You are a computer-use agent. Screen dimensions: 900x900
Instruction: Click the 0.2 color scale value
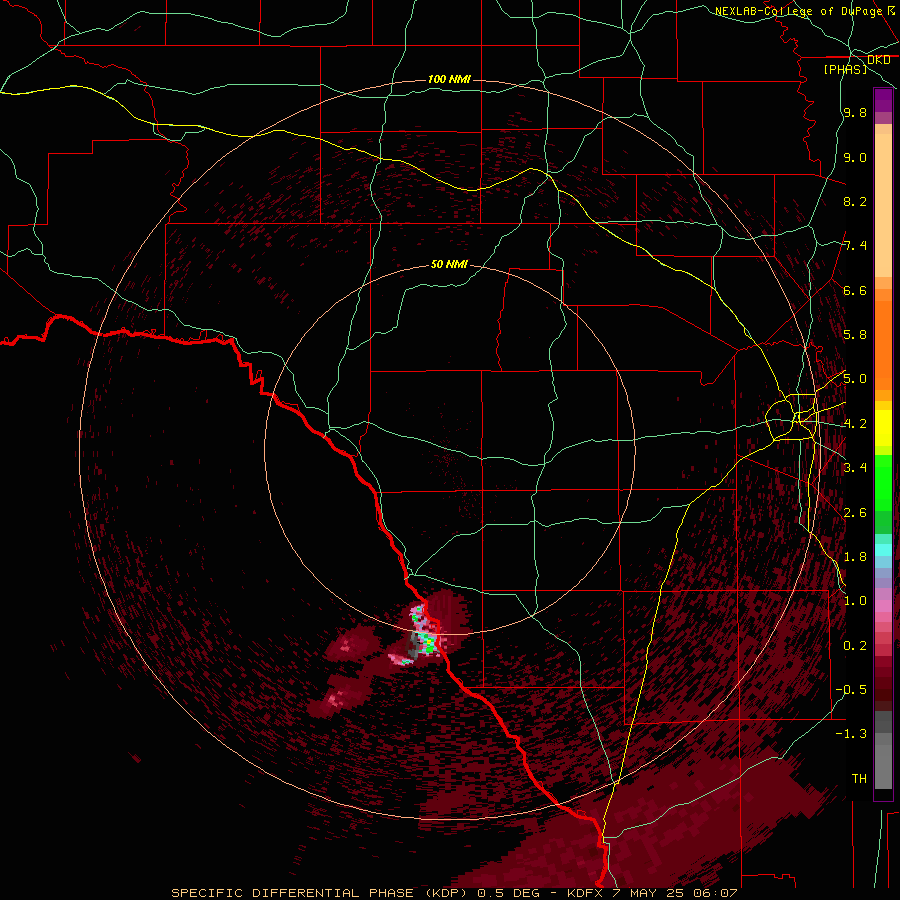(855, 646)
